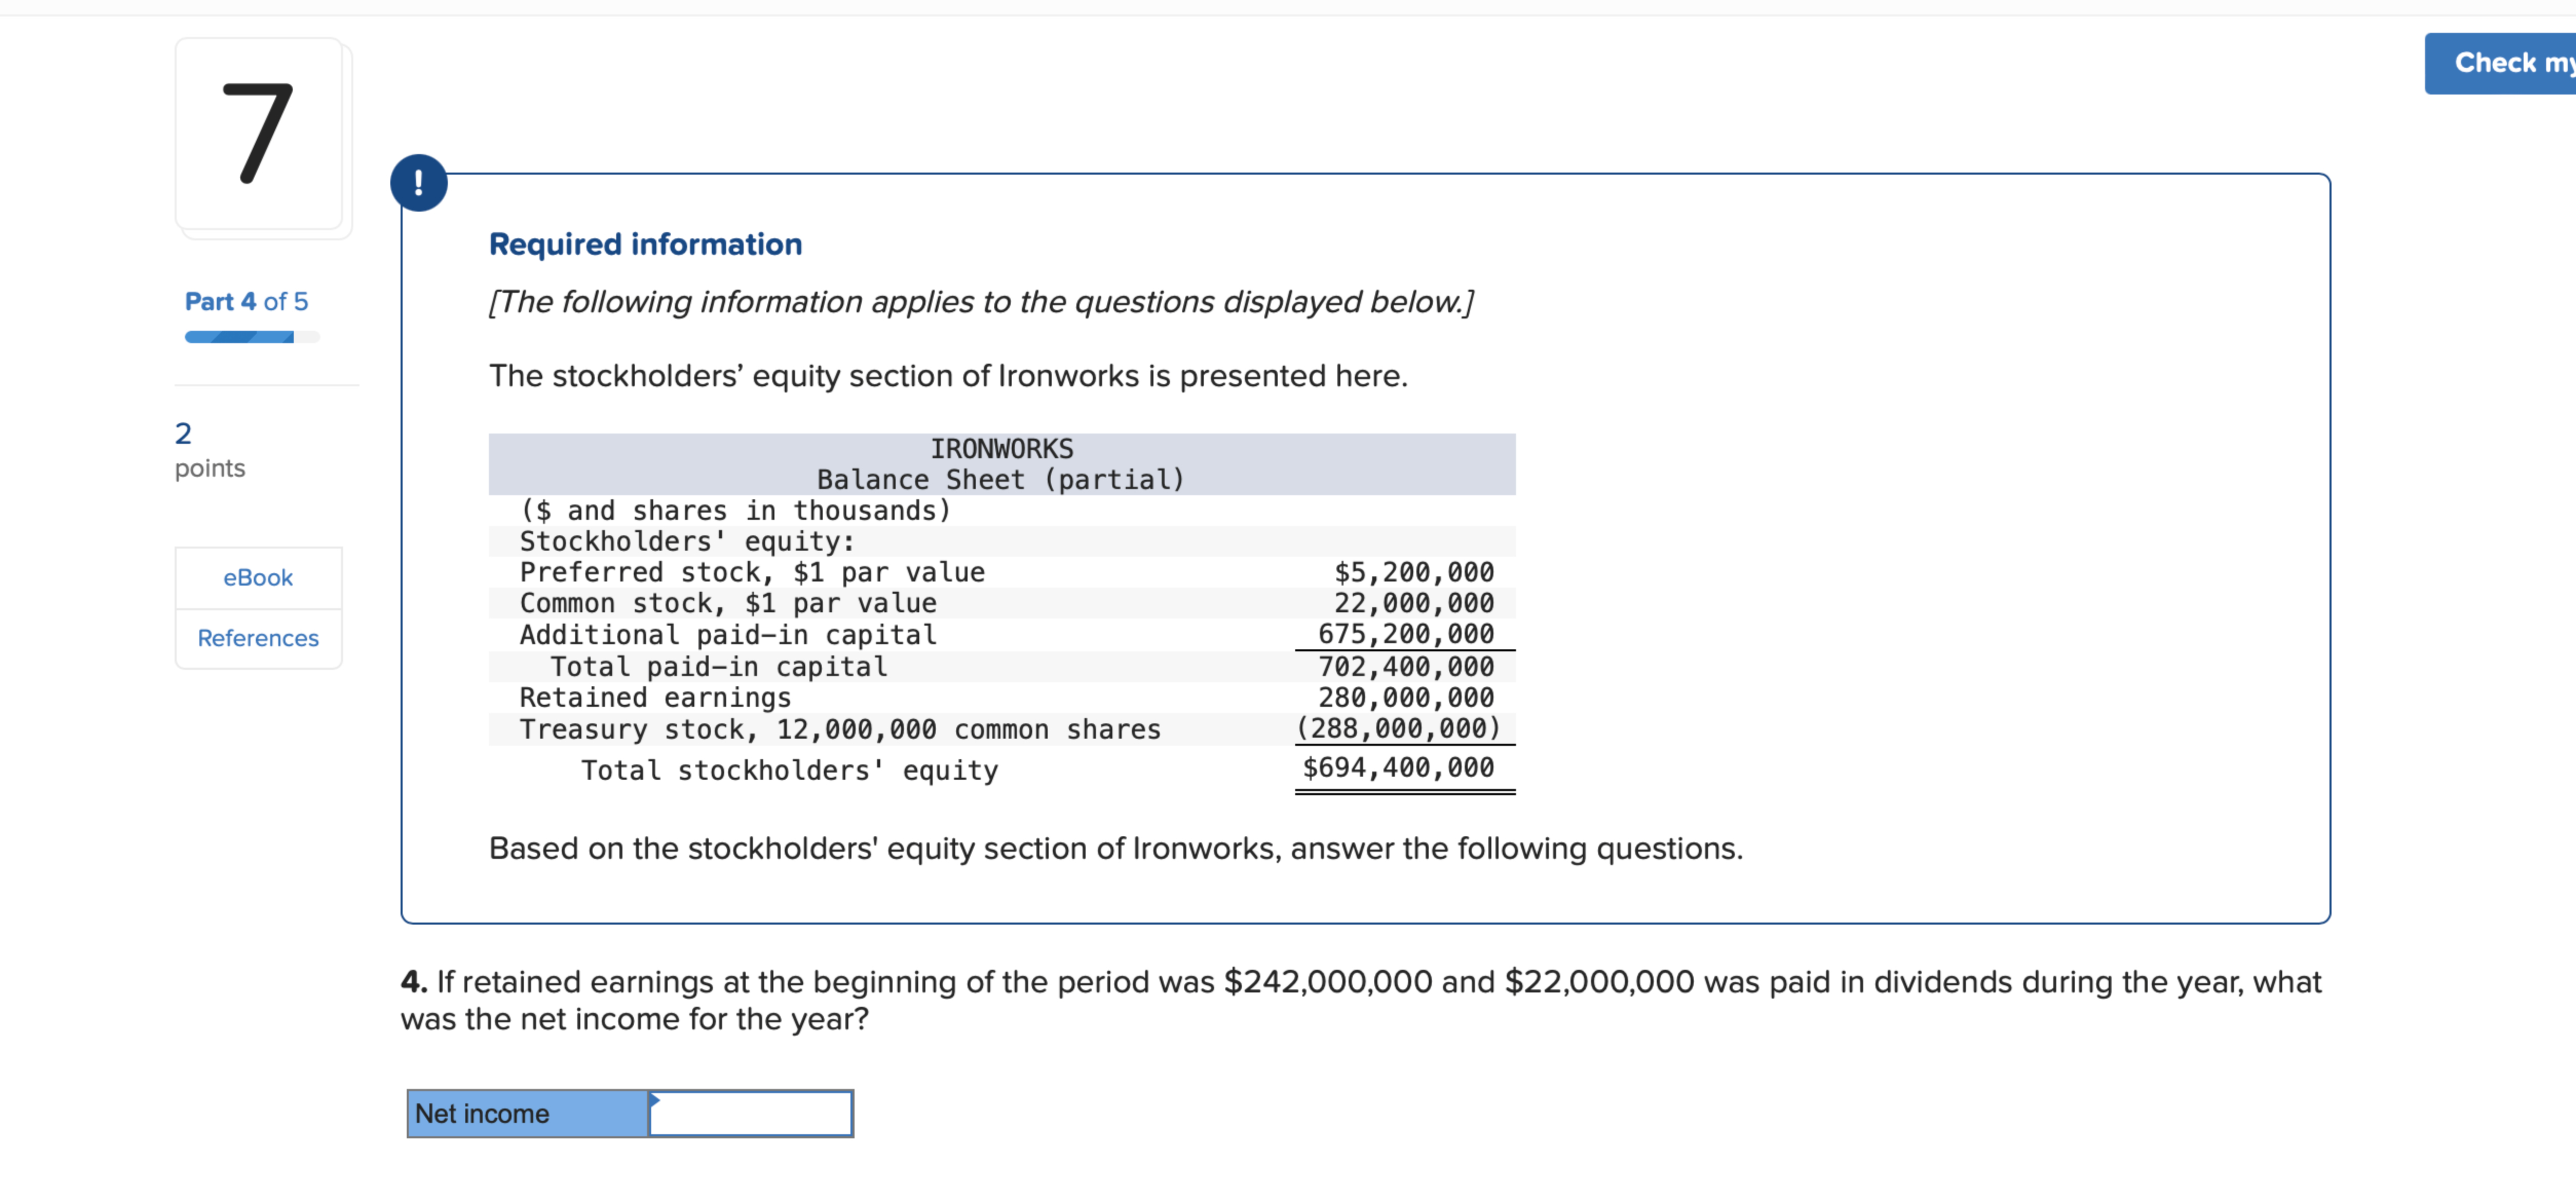Click the IRONWORKS table header
This screenshot has width=2576, height=1202.
(x=1001, y=449)
